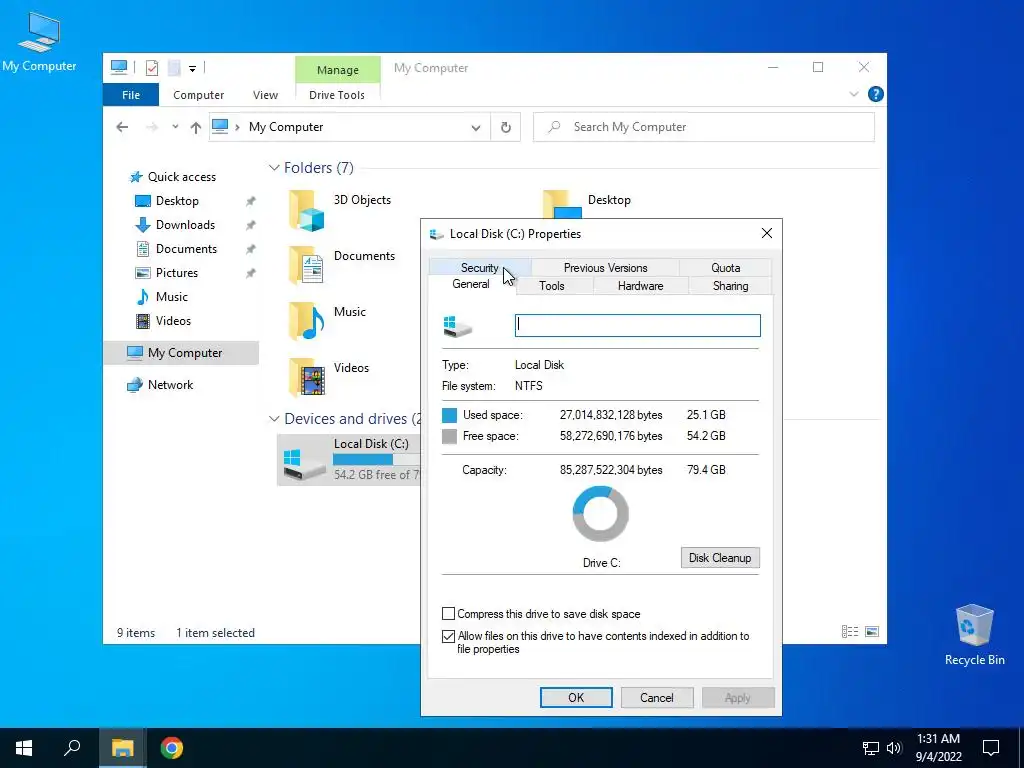Click the drive label text field
1024x768 pixels.
[x=637, y=325]
